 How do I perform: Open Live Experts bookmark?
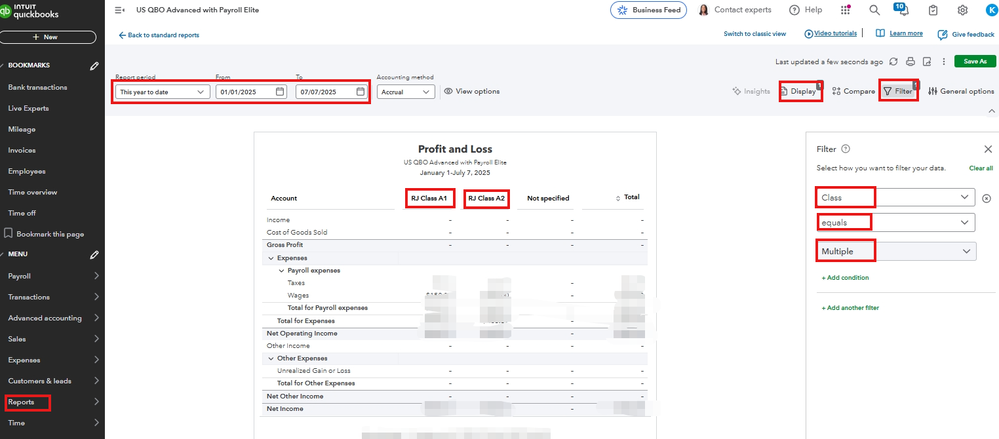click(x=29, y=108)
